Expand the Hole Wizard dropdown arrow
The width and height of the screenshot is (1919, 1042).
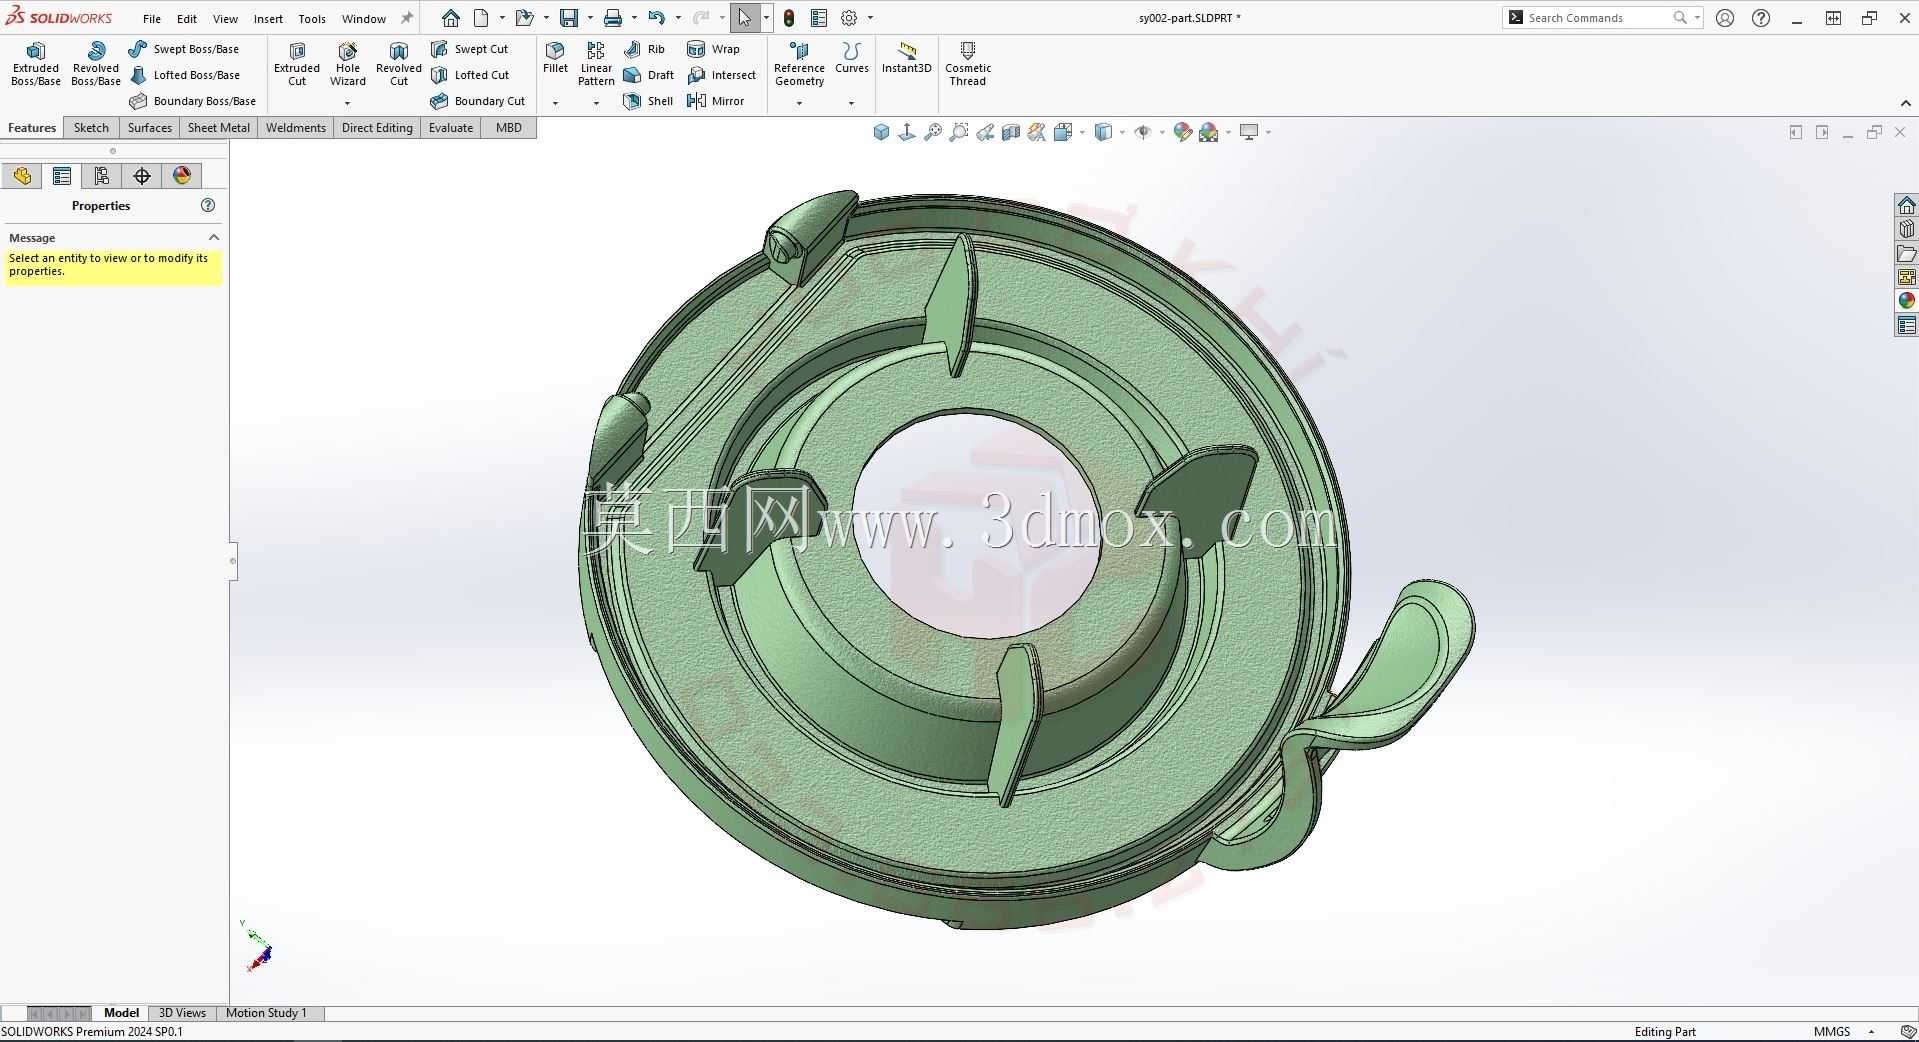[348, 103]
